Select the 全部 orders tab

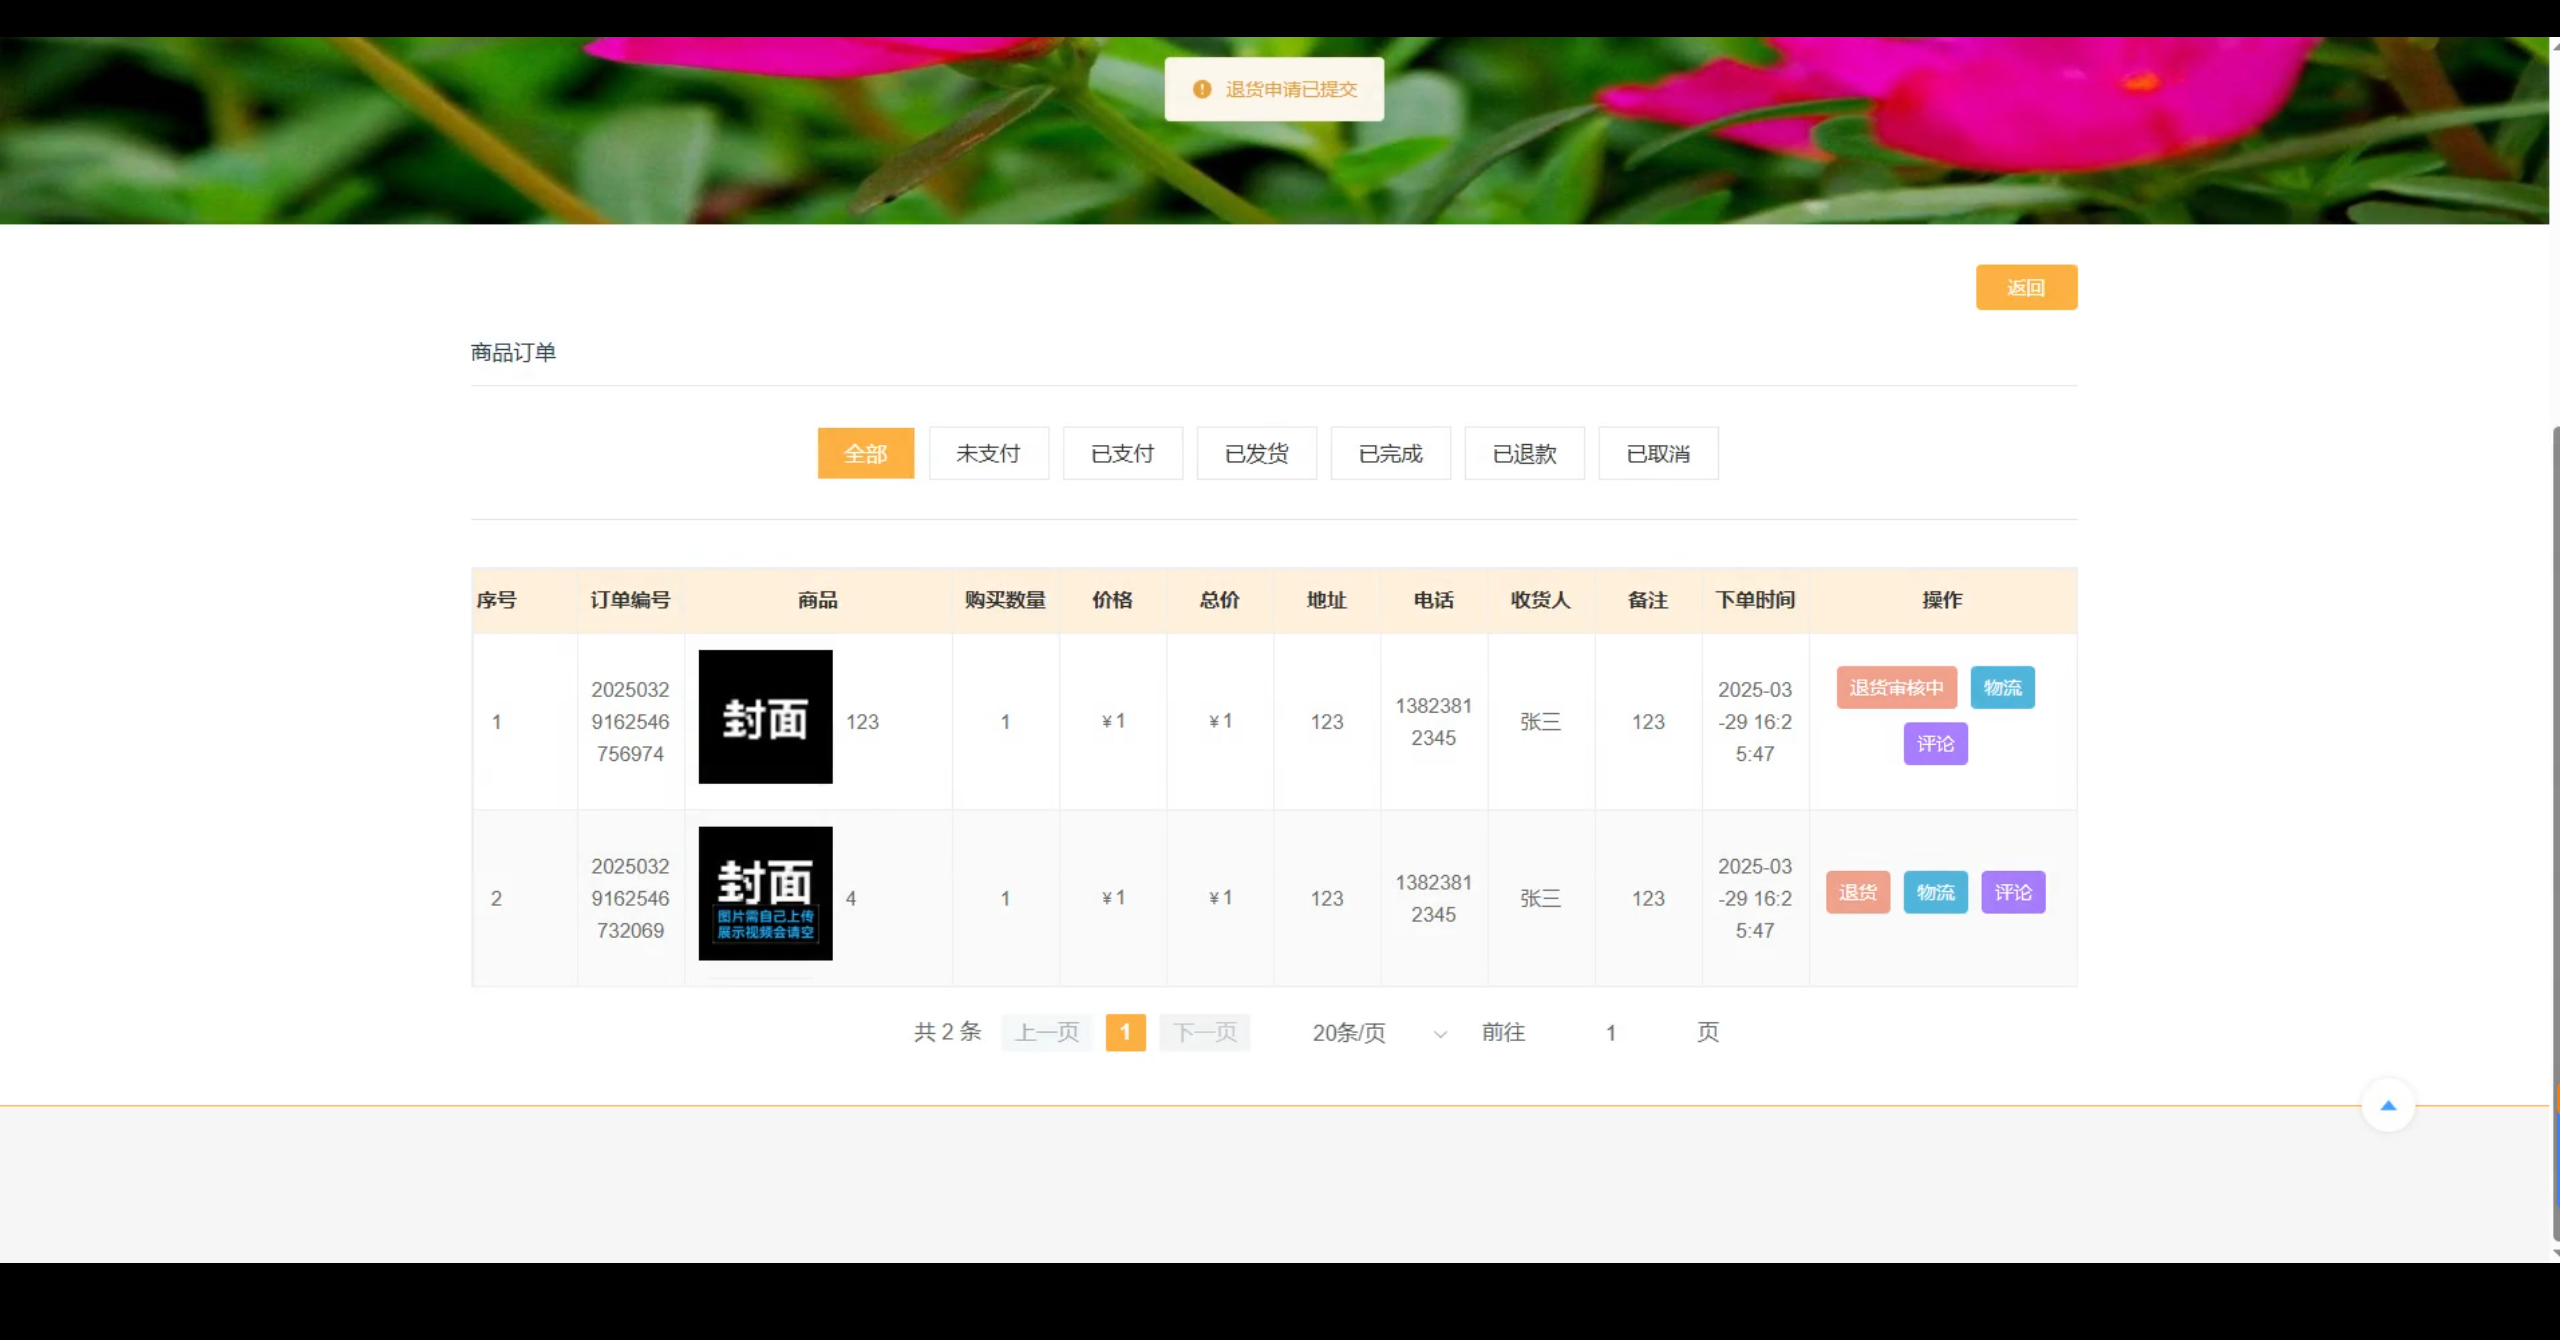click(865, 454)
